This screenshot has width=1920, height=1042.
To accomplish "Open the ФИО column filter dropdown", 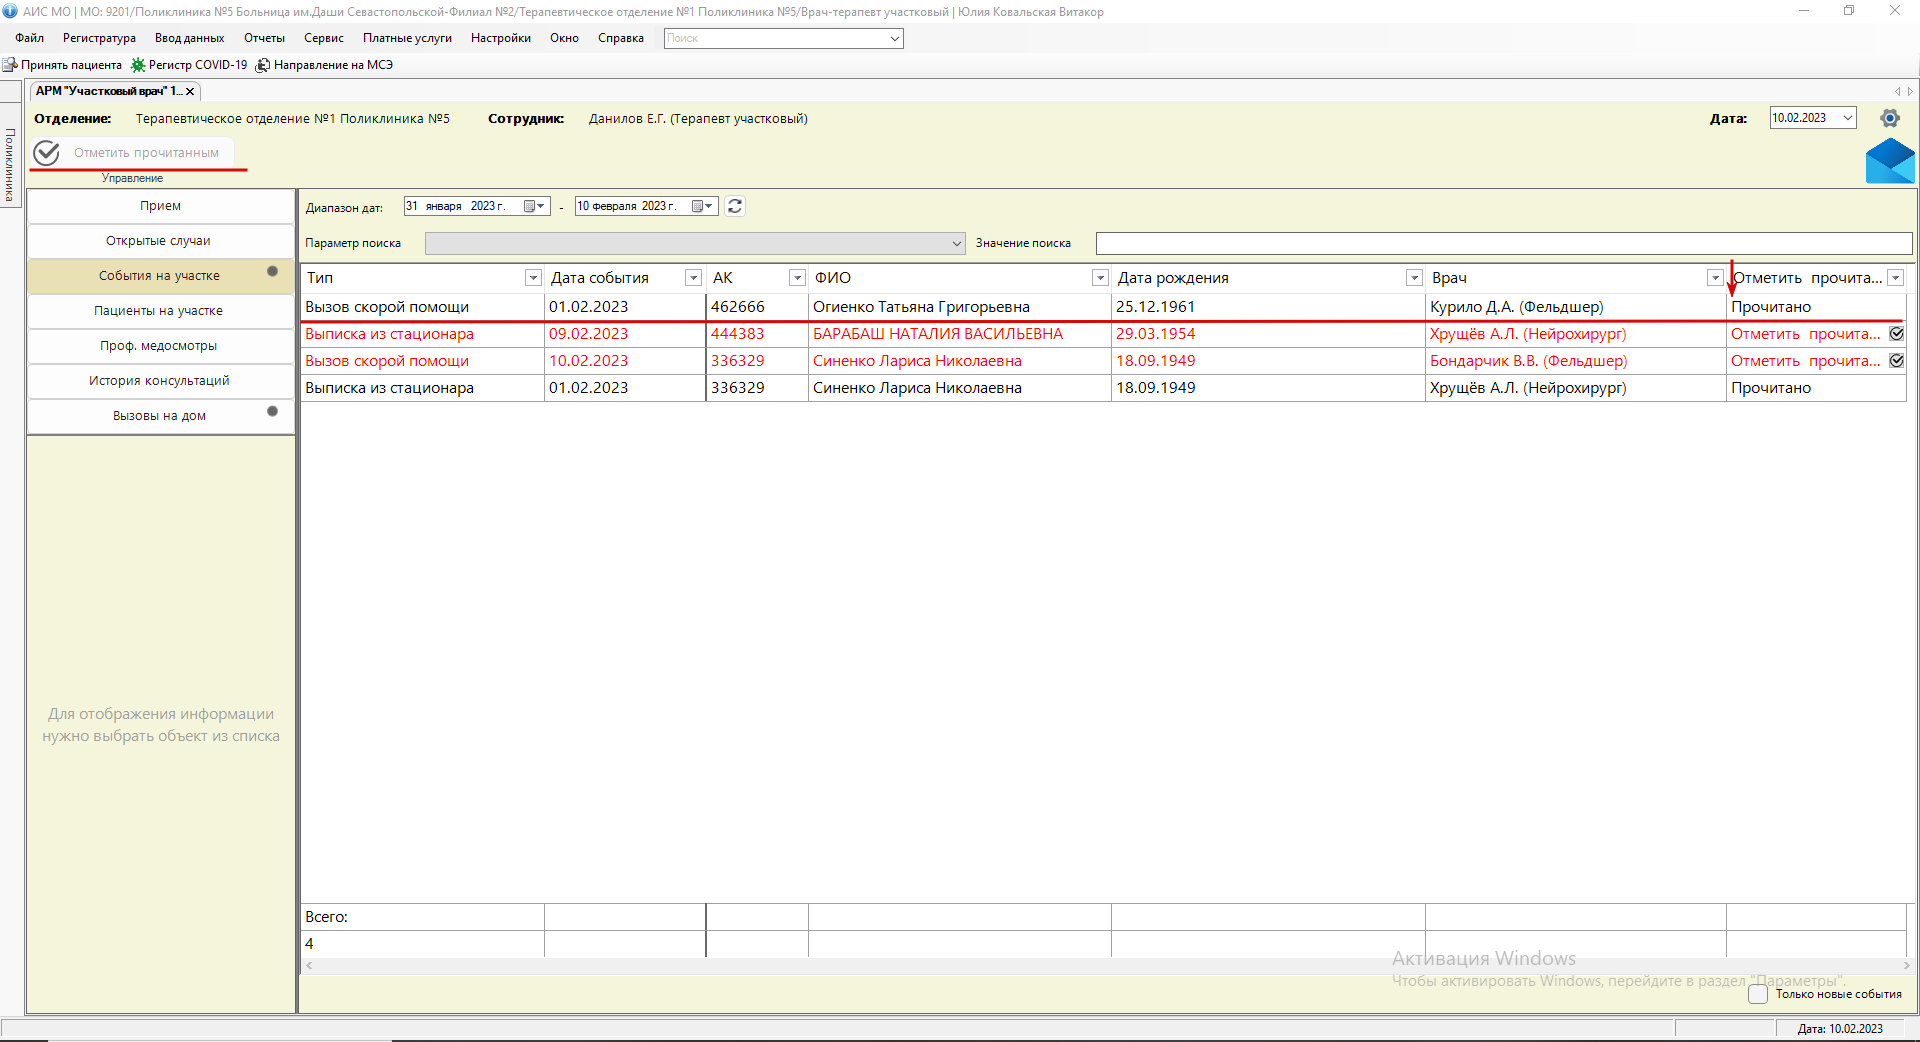I will [x=1100, y=278].
